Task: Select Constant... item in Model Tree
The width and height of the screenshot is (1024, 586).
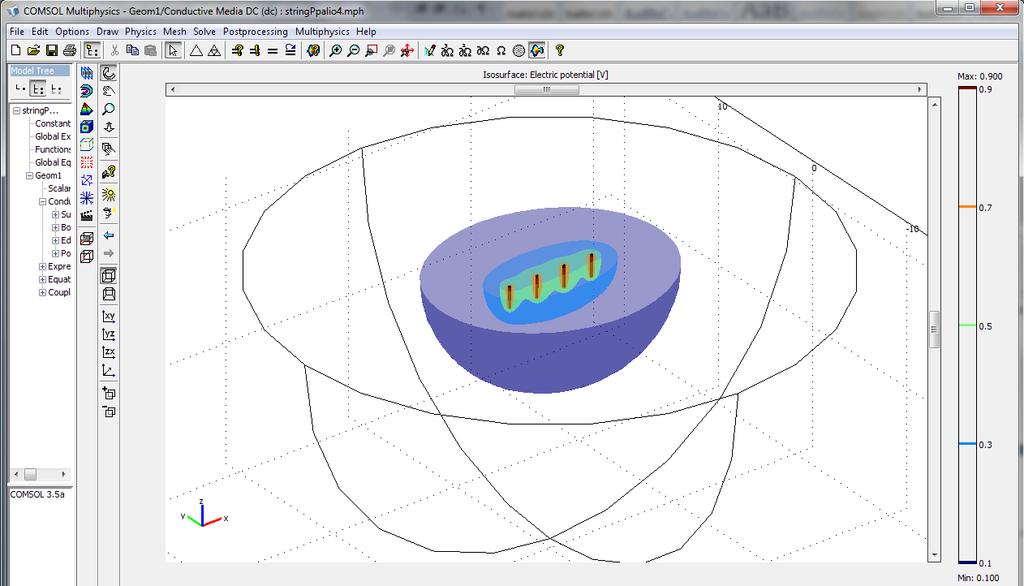Action: [x=53, y=123]
